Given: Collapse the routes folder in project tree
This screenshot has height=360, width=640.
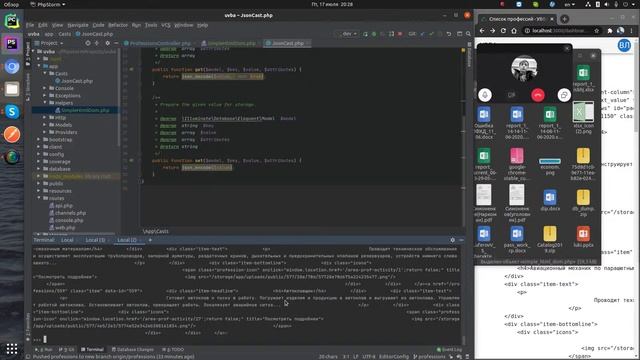Looking at the screenshot, I should coord(40,198).
